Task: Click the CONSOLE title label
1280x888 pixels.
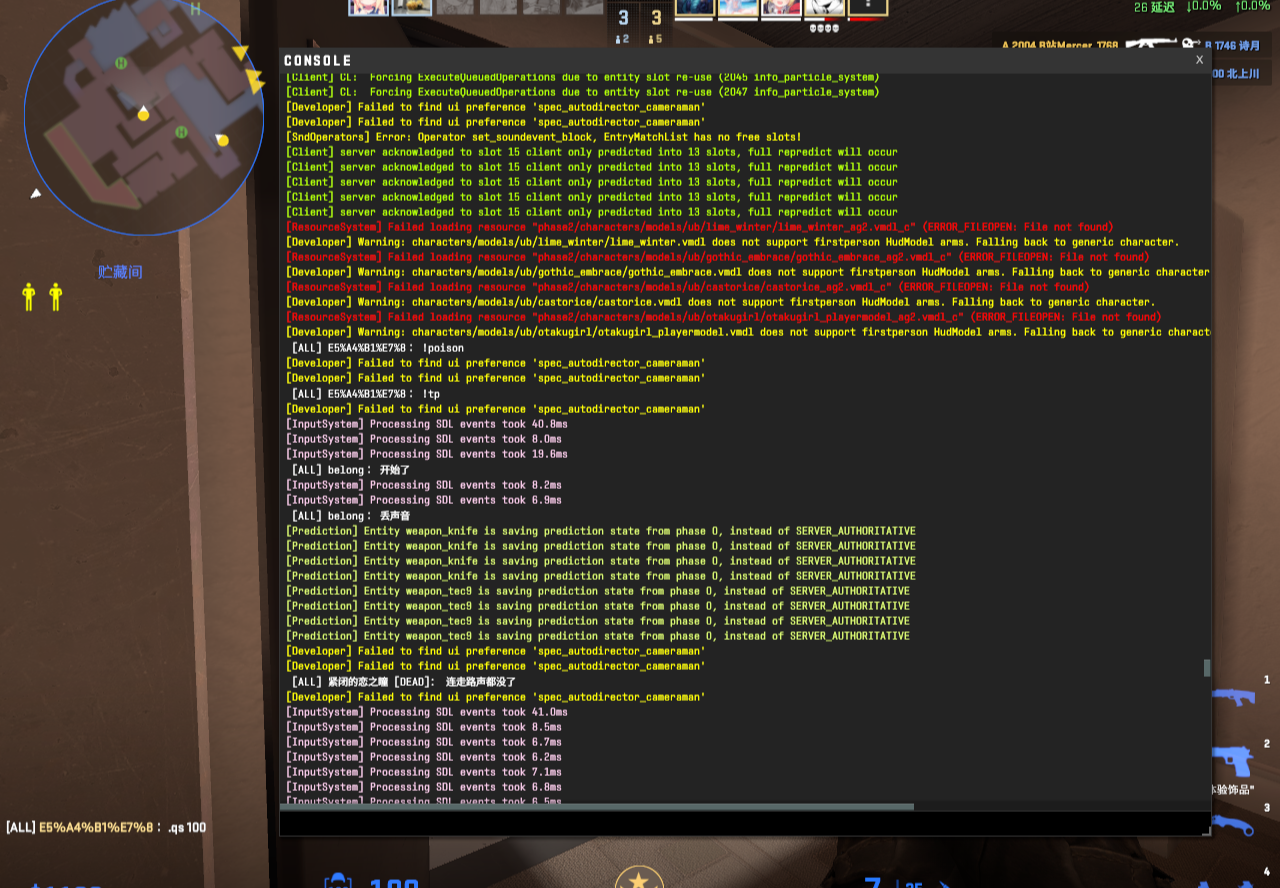Action: pyautogui.click(x=318, y=61)
